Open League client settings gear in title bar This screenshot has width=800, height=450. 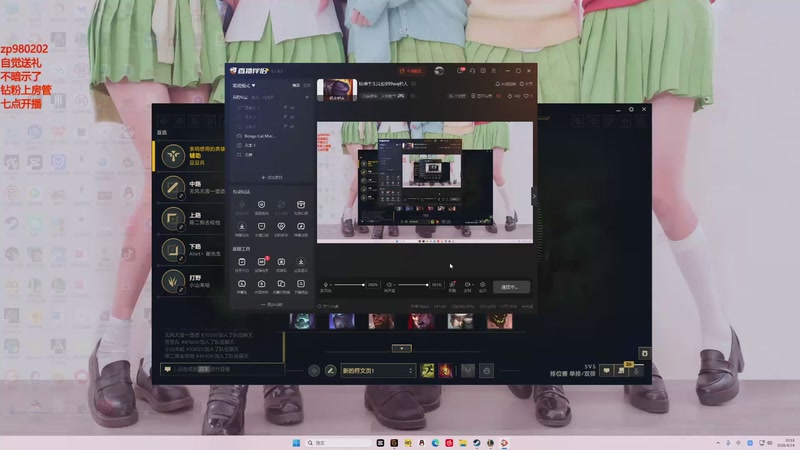tap(631, 109)
